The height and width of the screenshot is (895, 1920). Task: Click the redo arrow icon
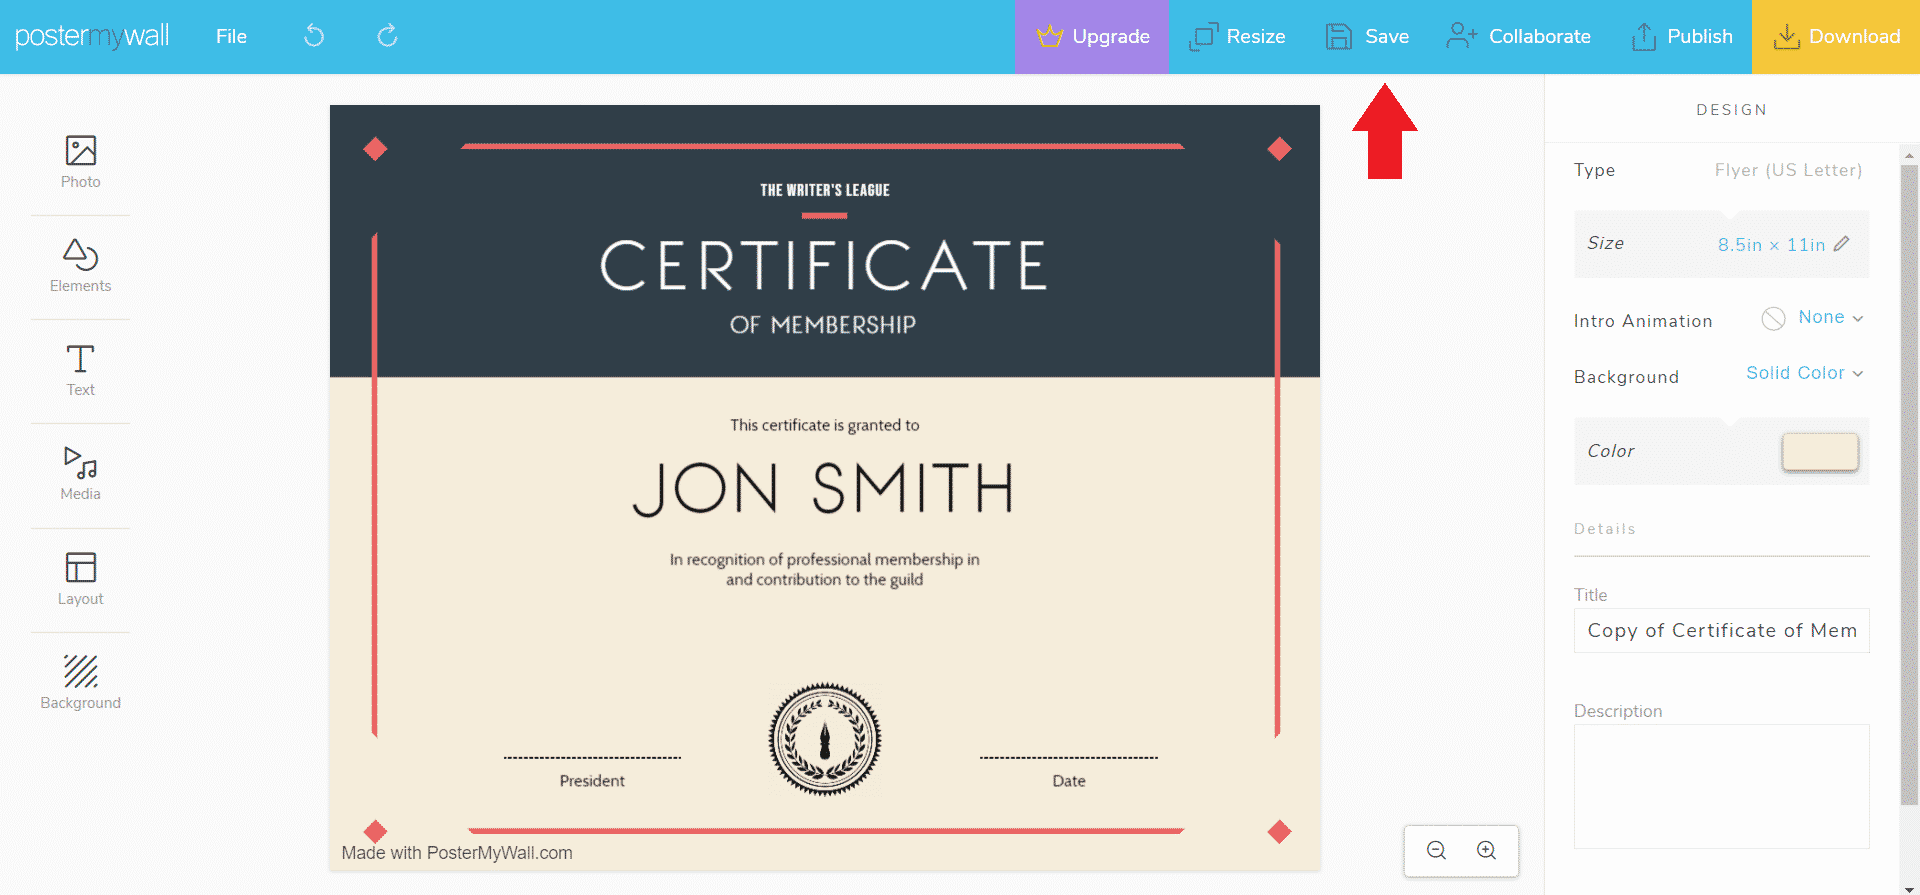click(387, 36)
